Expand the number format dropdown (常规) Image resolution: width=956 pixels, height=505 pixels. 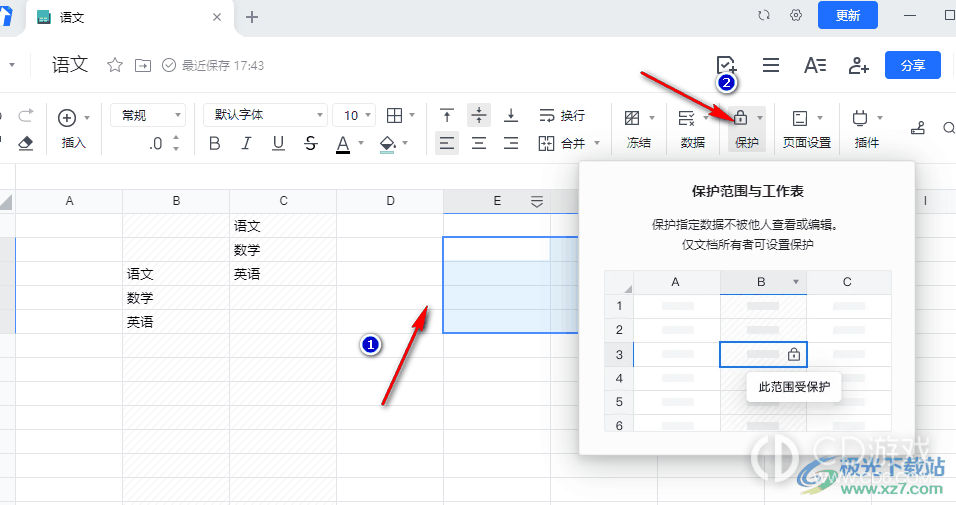(x=147, y=116)
